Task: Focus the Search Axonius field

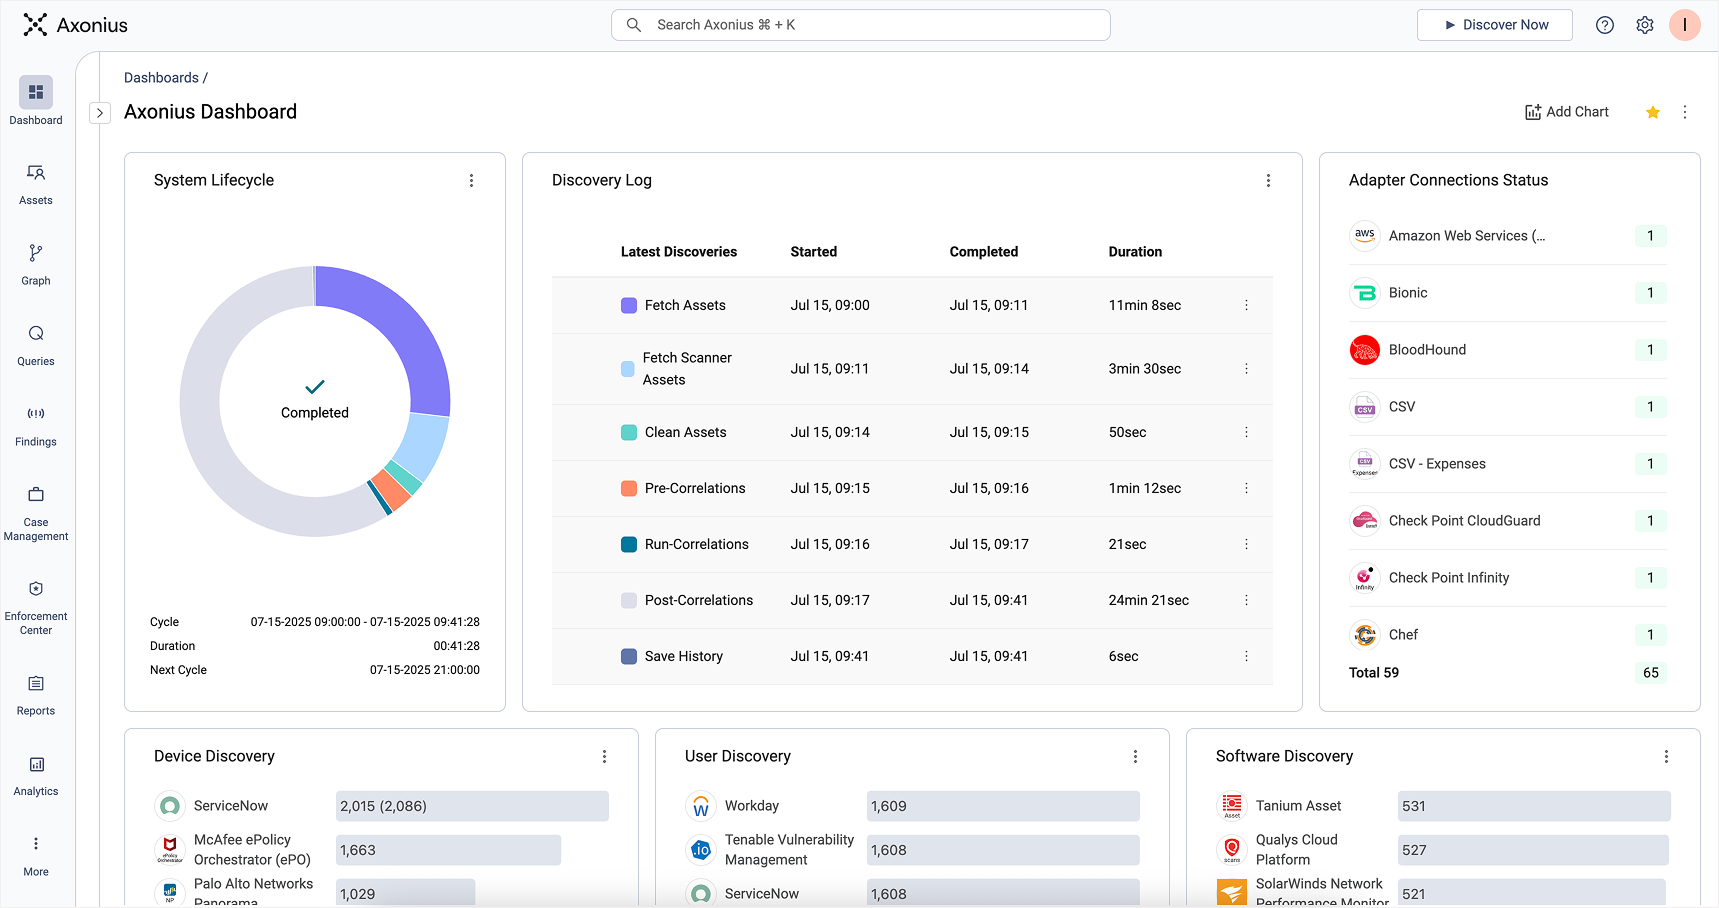Action: [x=861, y=25]
